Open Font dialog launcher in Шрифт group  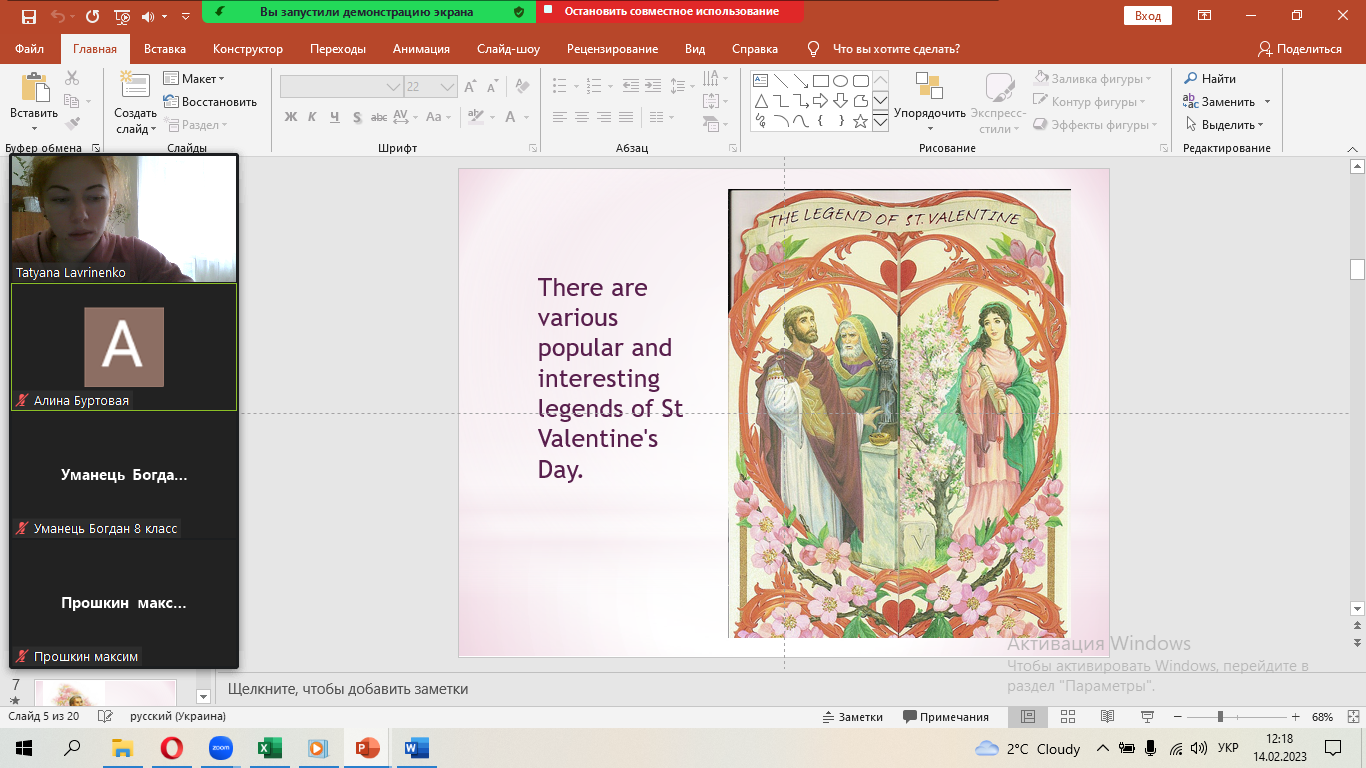point(535,148)
